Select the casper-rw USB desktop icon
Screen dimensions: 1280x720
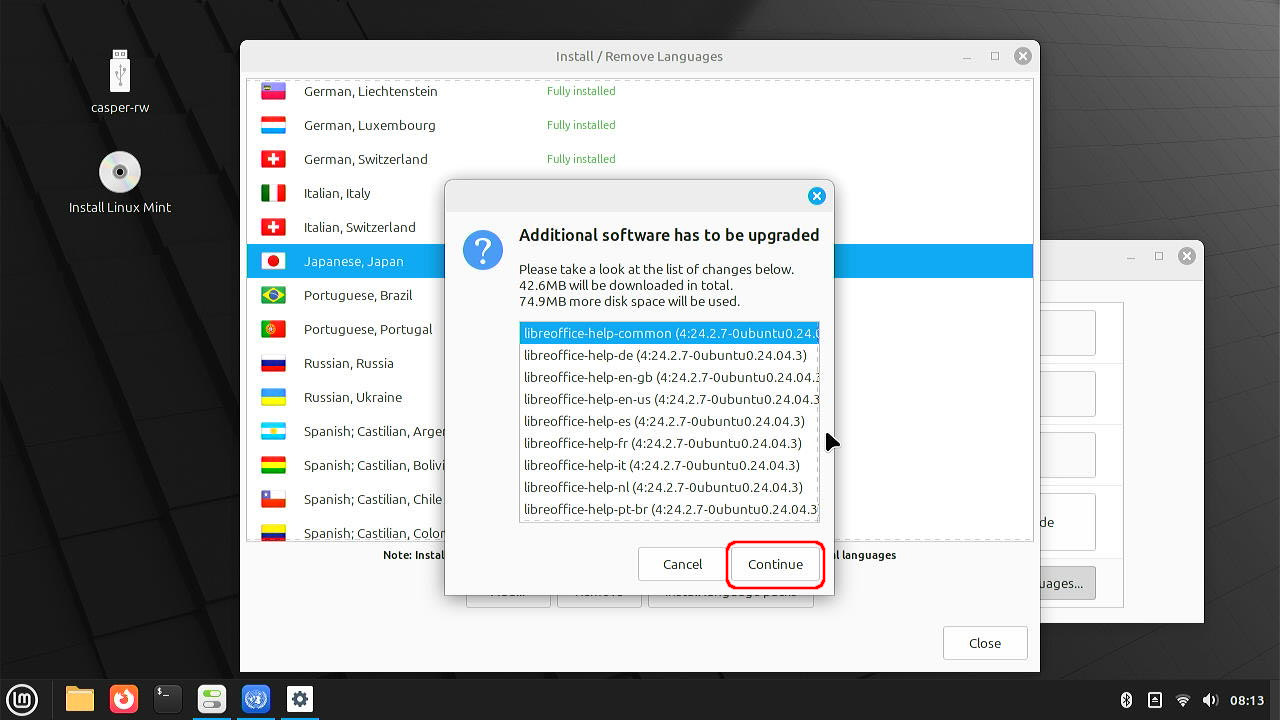[x=120, y=82]
